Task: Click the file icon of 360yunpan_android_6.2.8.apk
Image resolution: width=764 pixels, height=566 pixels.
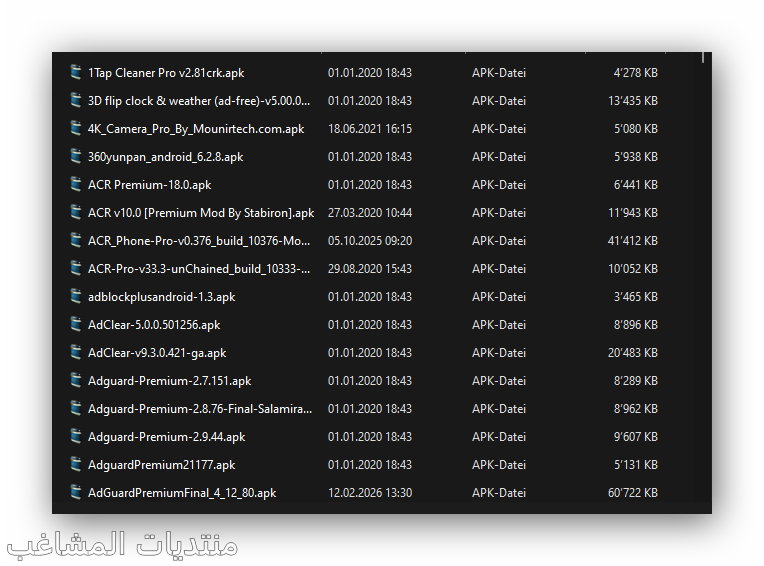Action: point(76,156)
